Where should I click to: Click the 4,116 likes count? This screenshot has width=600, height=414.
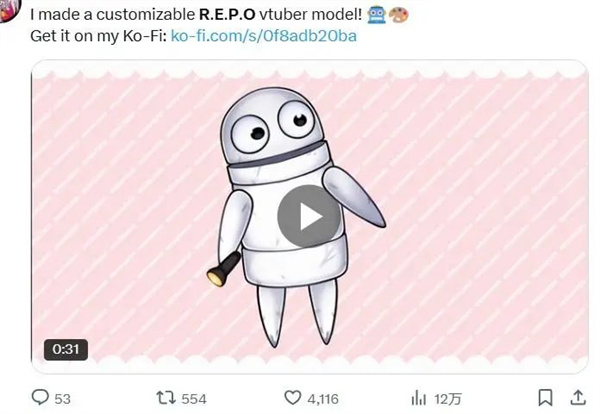pos(323,399)
